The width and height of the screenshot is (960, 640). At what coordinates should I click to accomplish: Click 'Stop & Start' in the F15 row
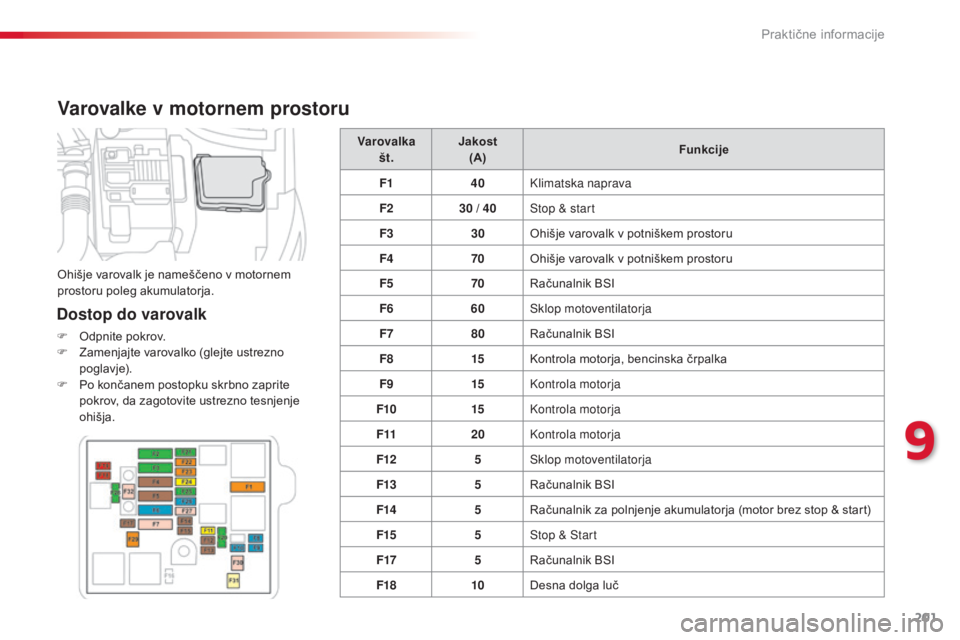tap(563, 535)
